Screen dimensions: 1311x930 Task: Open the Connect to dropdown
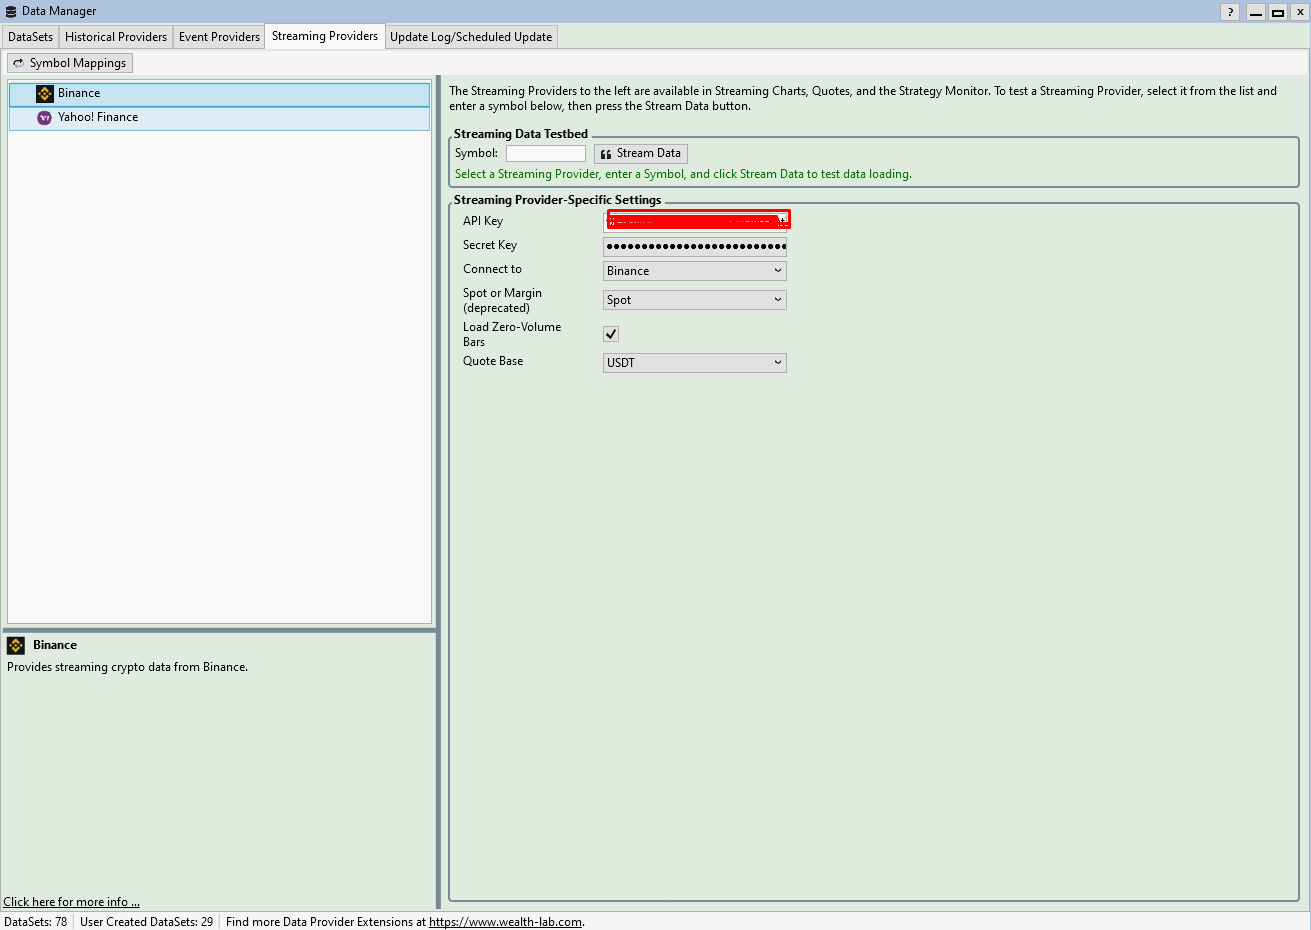click(x=695, y=271)
